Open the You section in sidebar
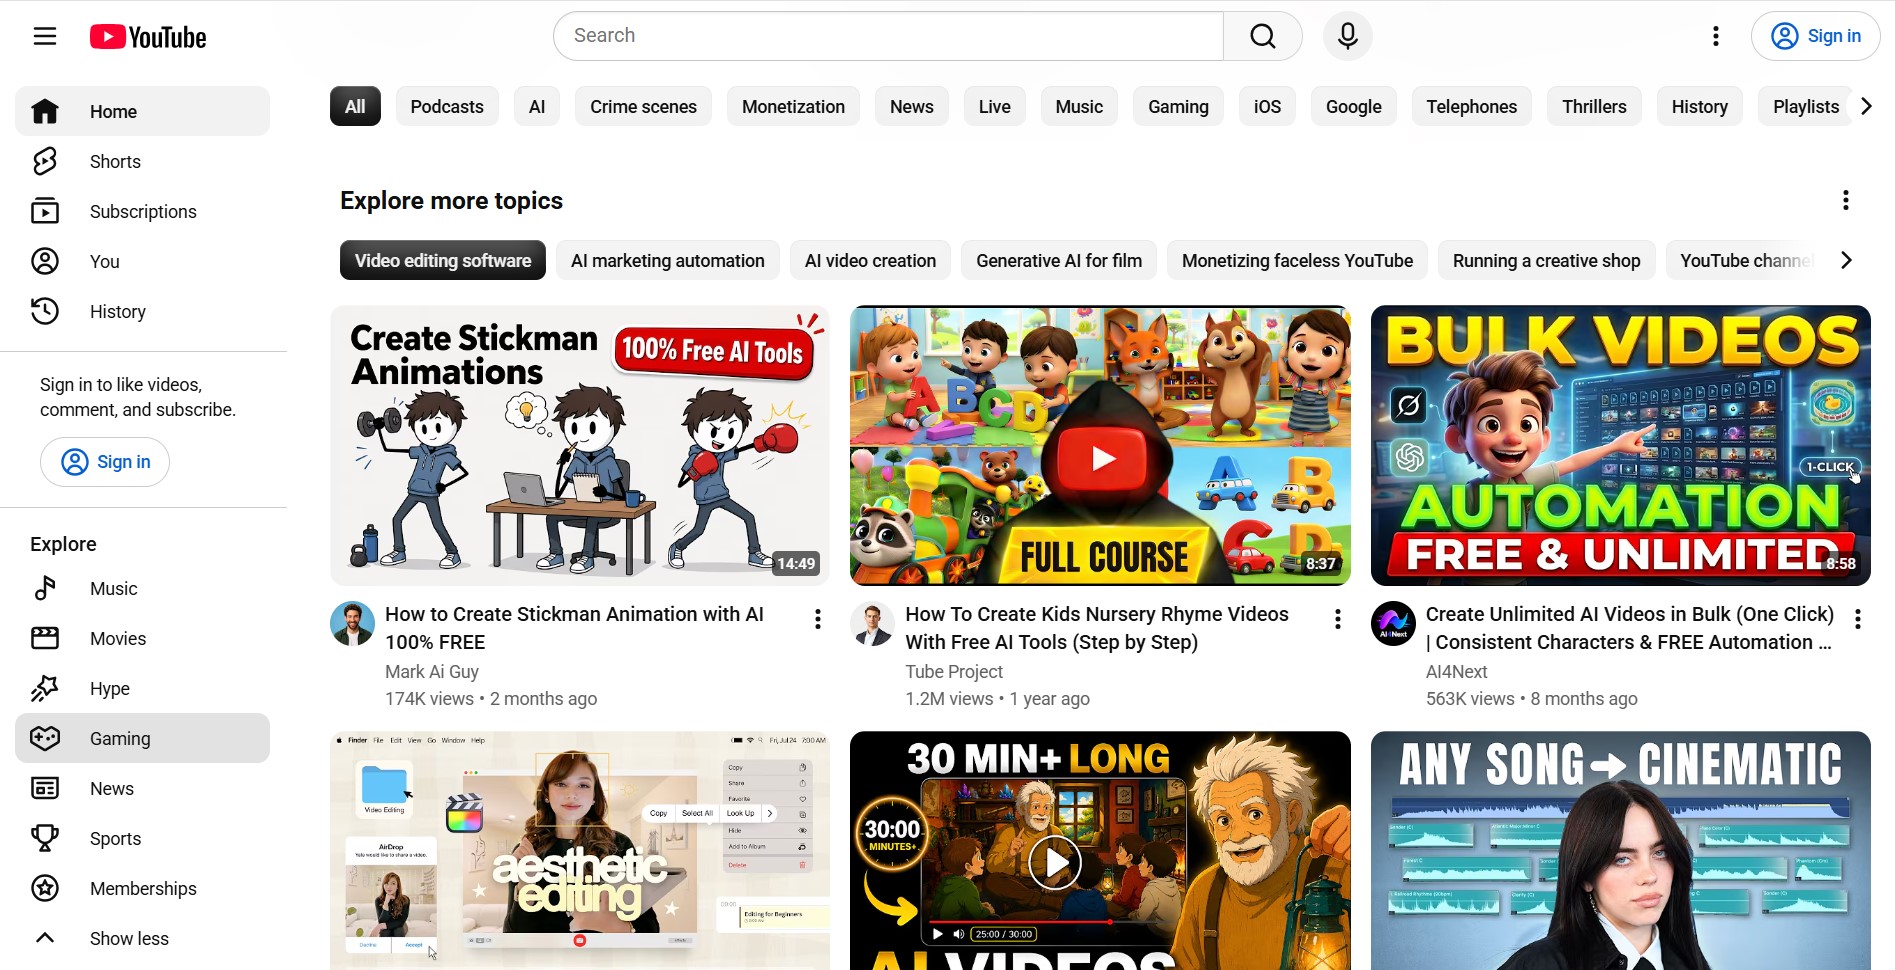 [x=142, y=261]
